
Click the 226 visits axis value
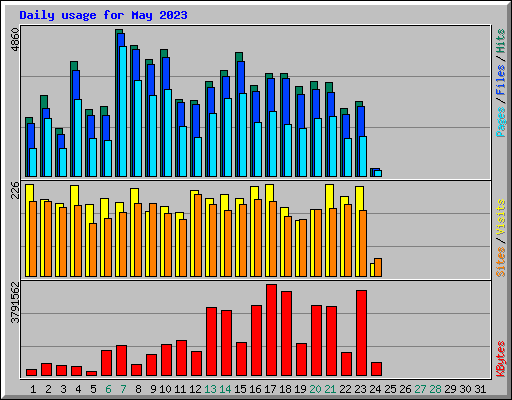[15, 190]
